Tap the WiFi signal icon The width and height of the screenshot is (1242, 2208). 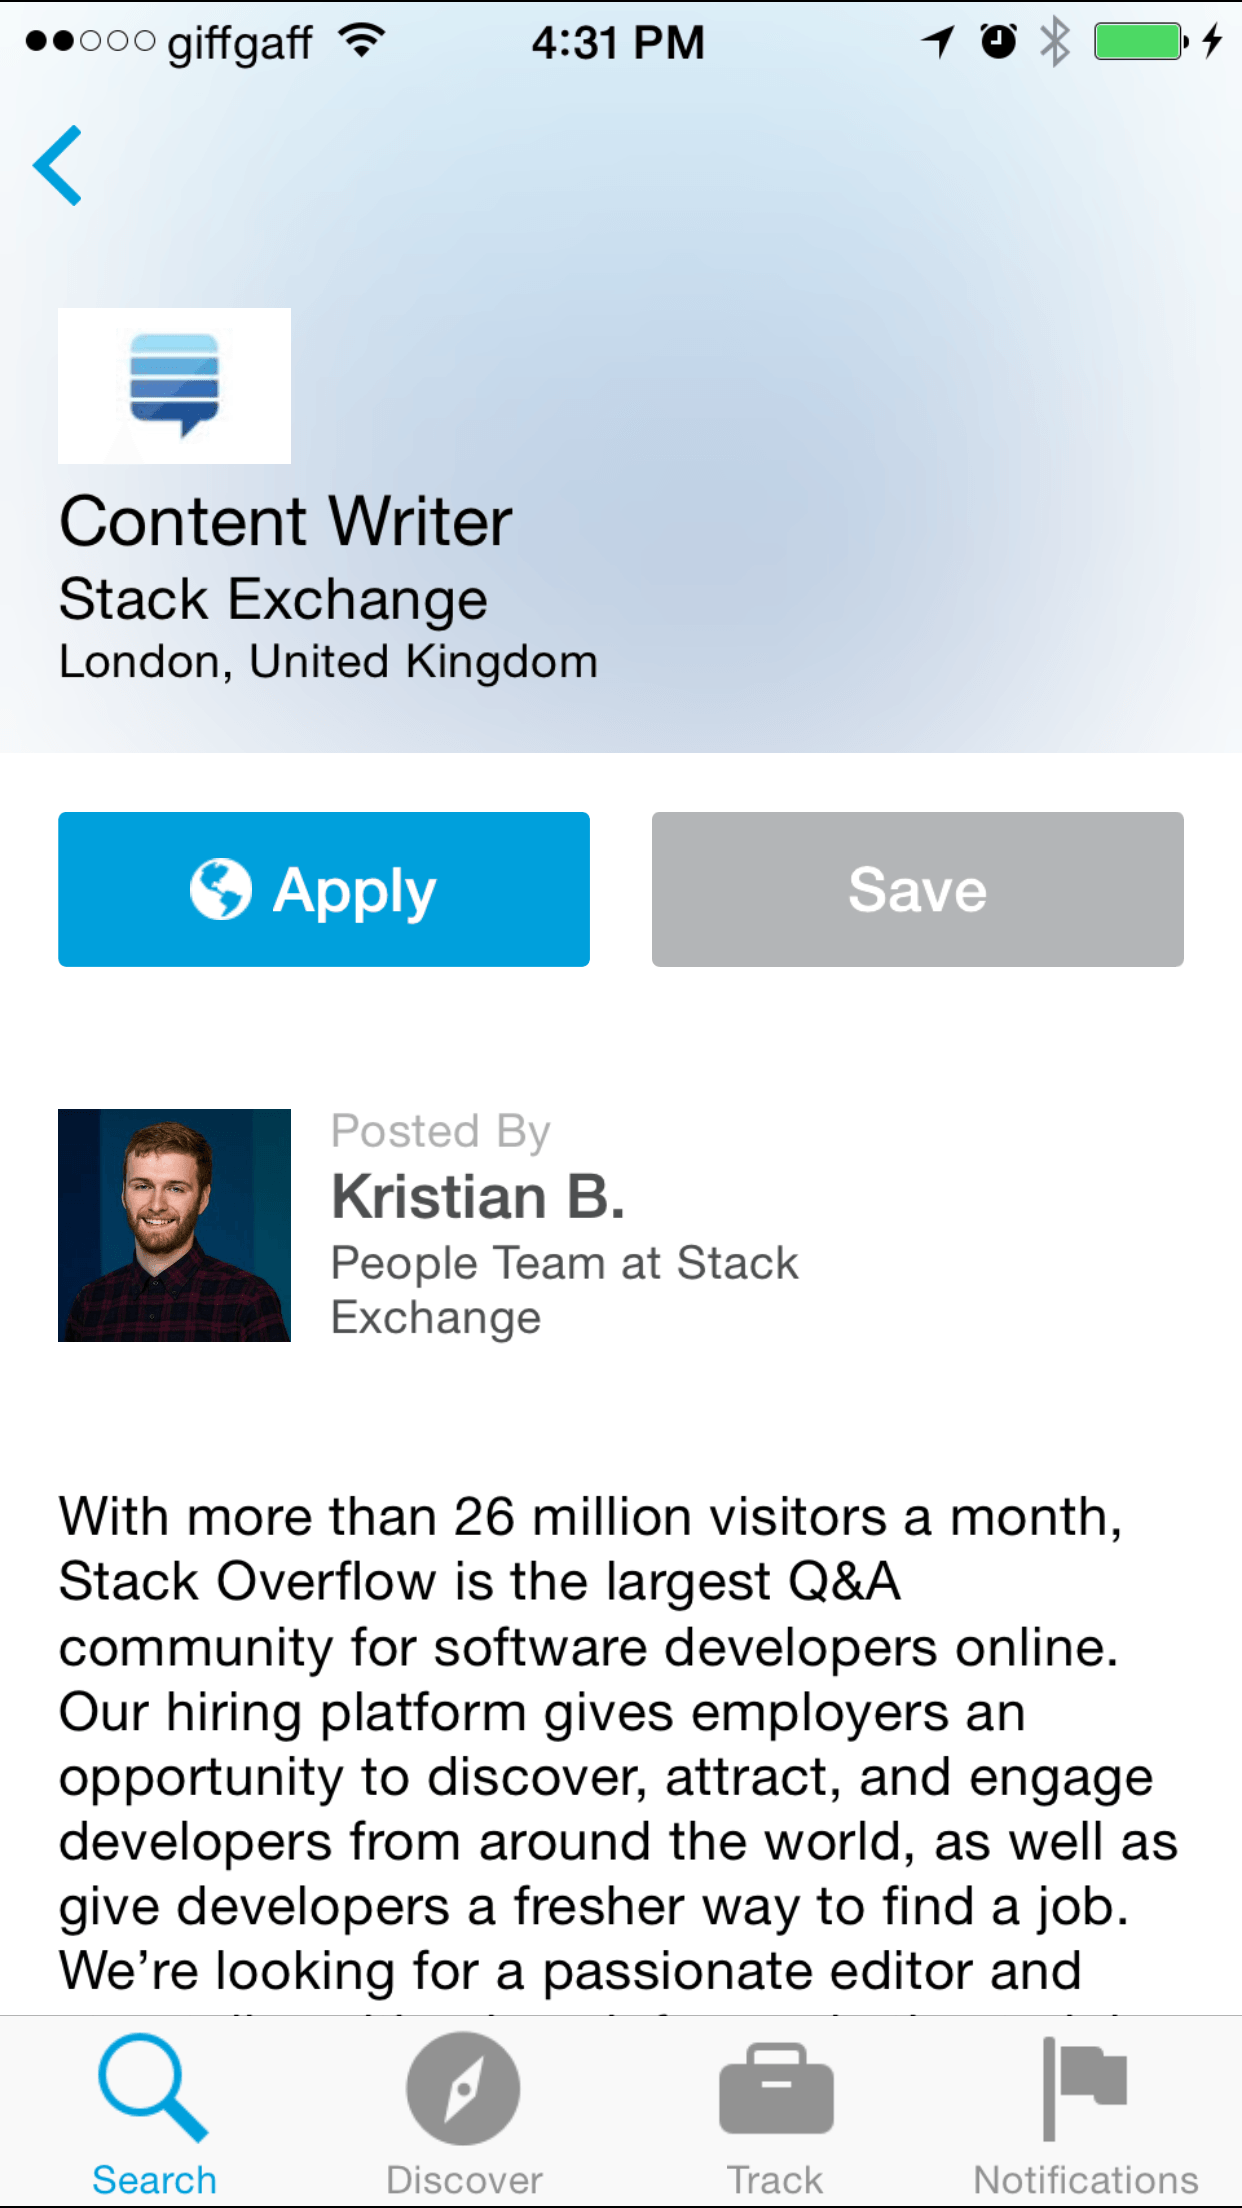pos(362,41)
